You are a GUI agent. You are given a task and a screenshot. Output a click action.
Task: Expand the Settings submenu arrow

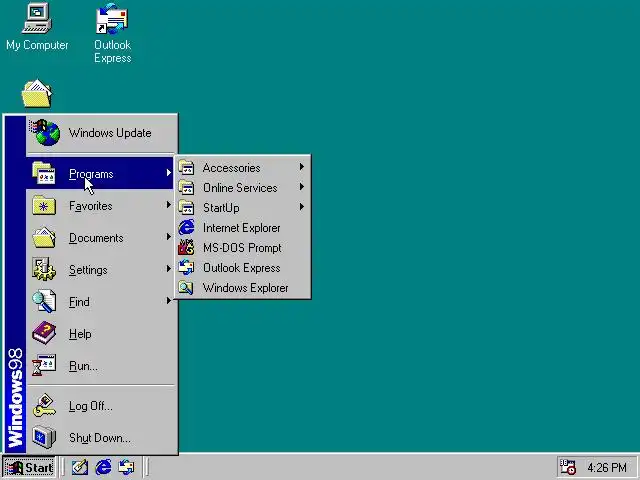tap(169, 269)
